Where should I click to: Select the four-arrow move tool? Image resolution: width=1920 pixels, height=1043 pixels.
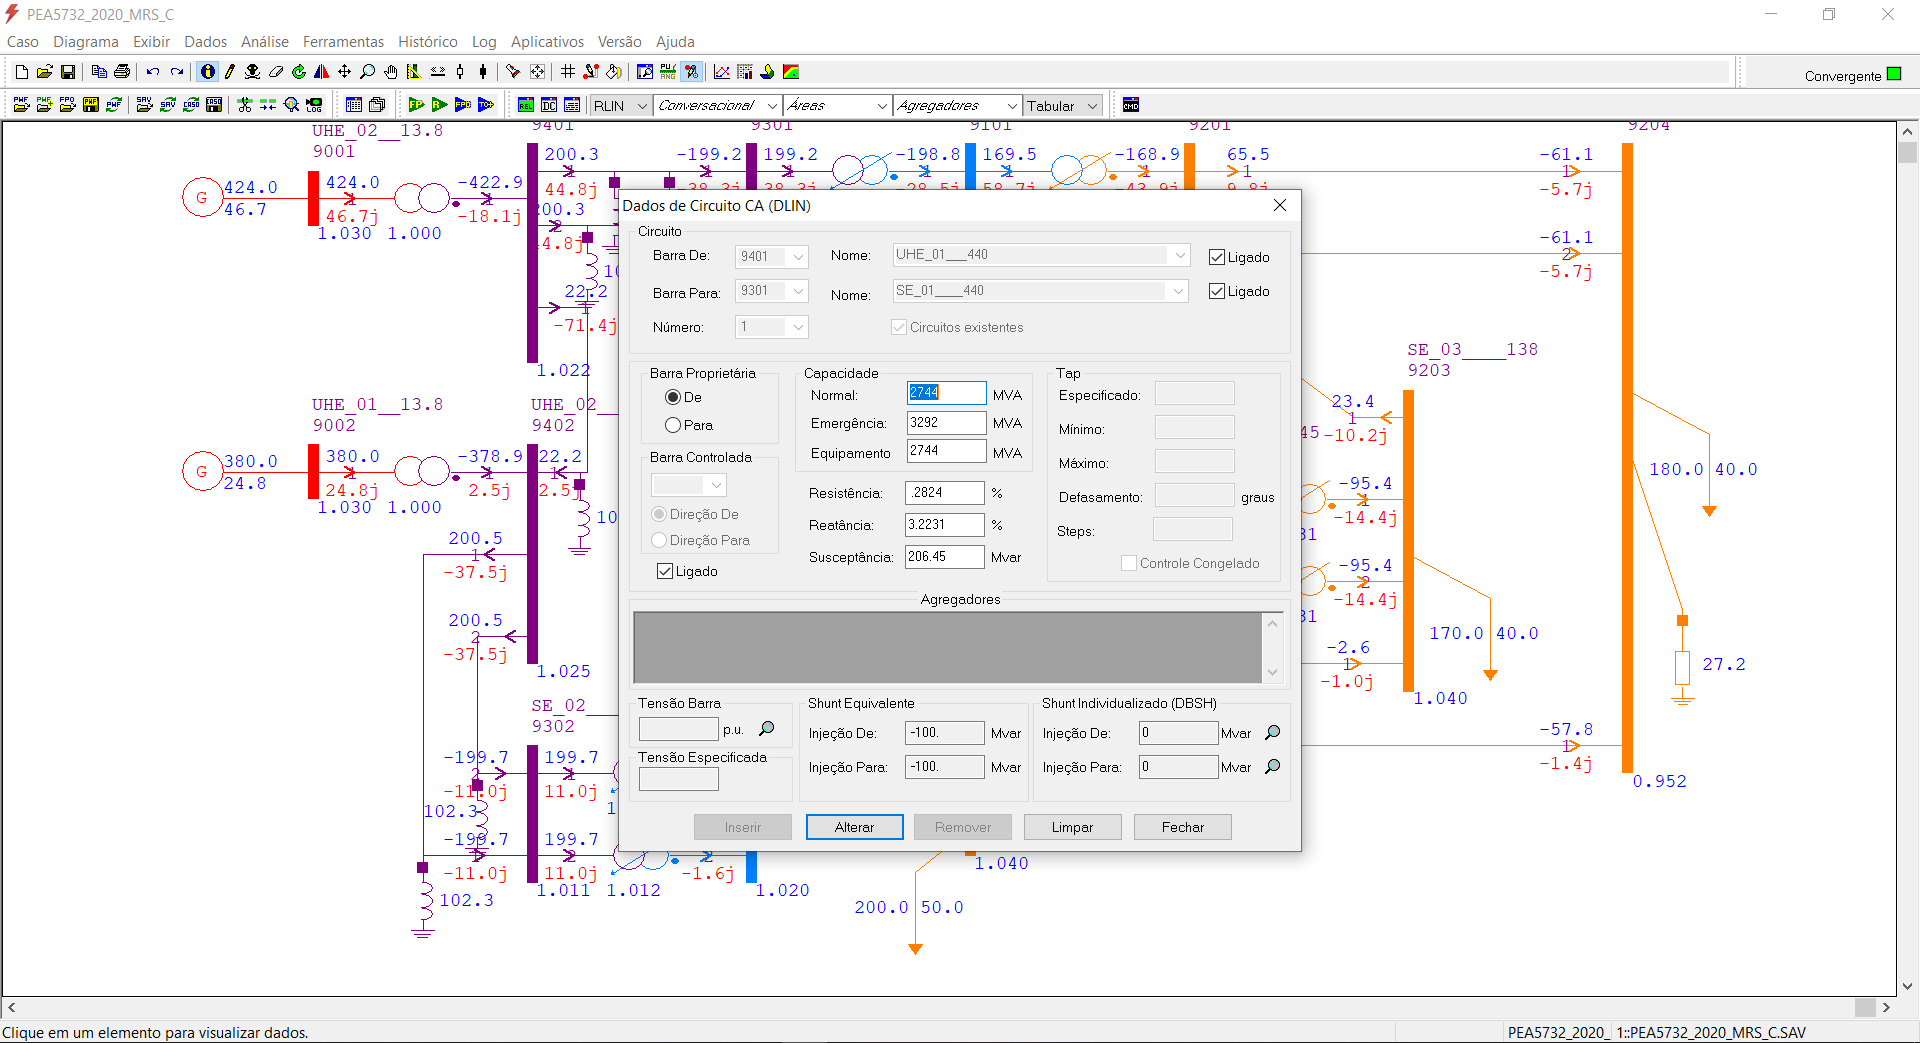[345, 72]
